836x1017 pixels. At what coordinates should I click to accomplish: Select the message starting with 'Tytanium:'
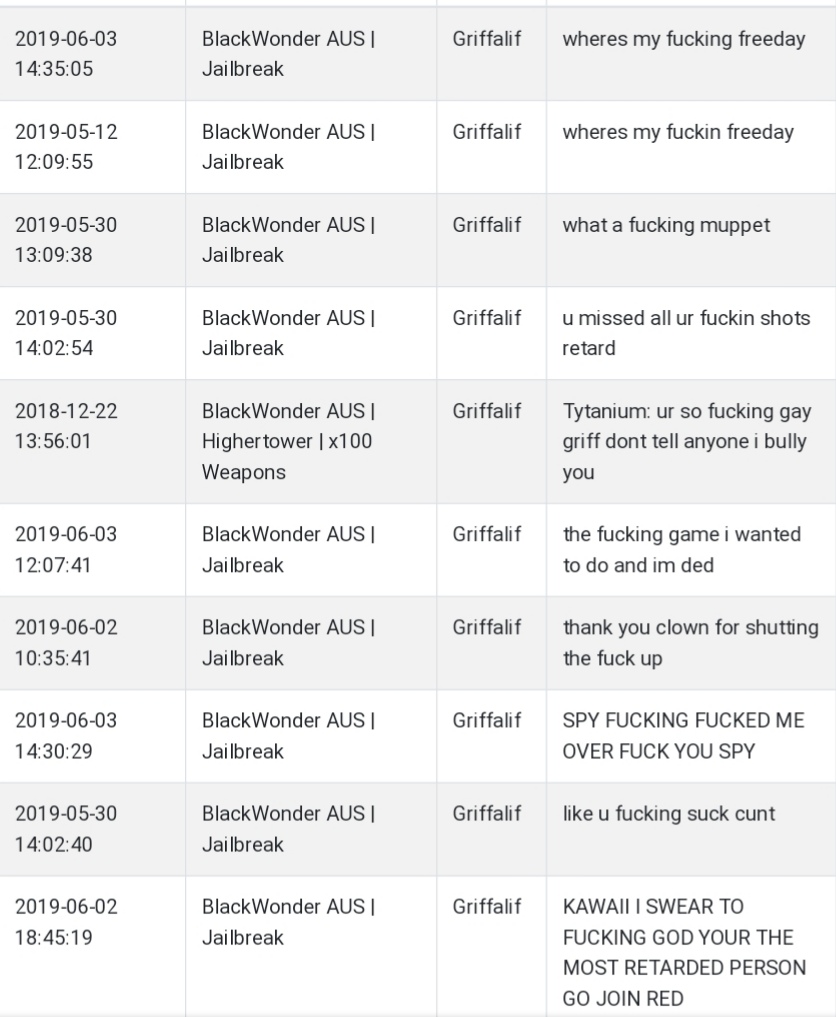point(687,441)
